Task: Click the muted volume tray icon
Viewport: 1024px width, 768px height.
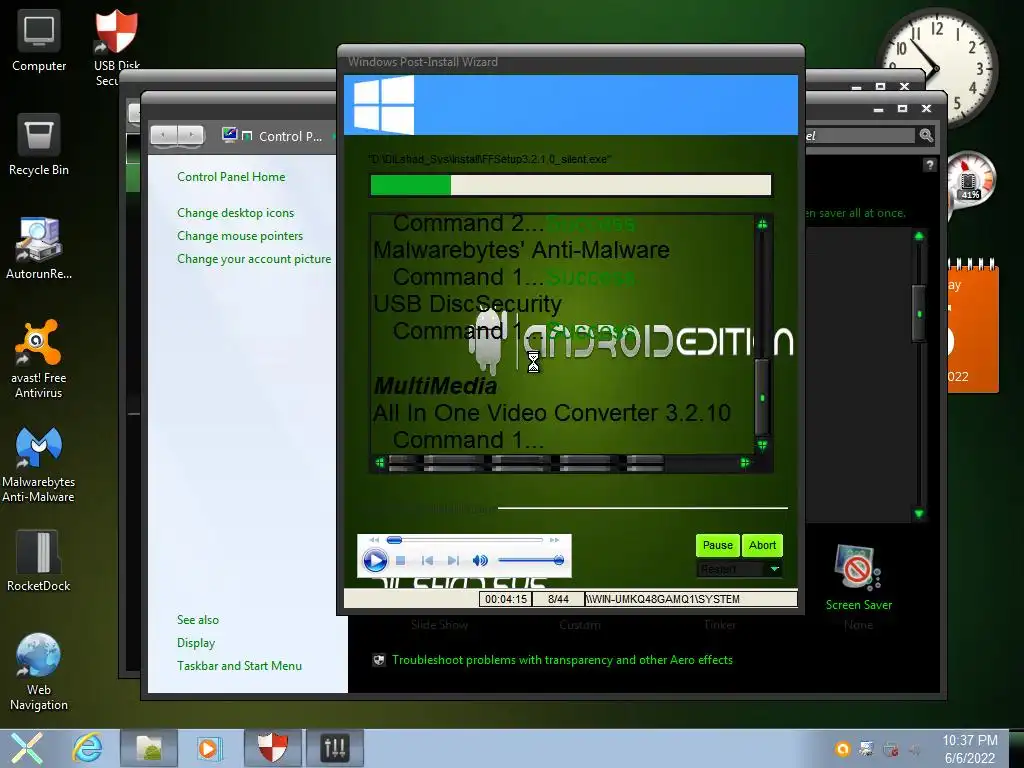Action: tap(915, 750)
